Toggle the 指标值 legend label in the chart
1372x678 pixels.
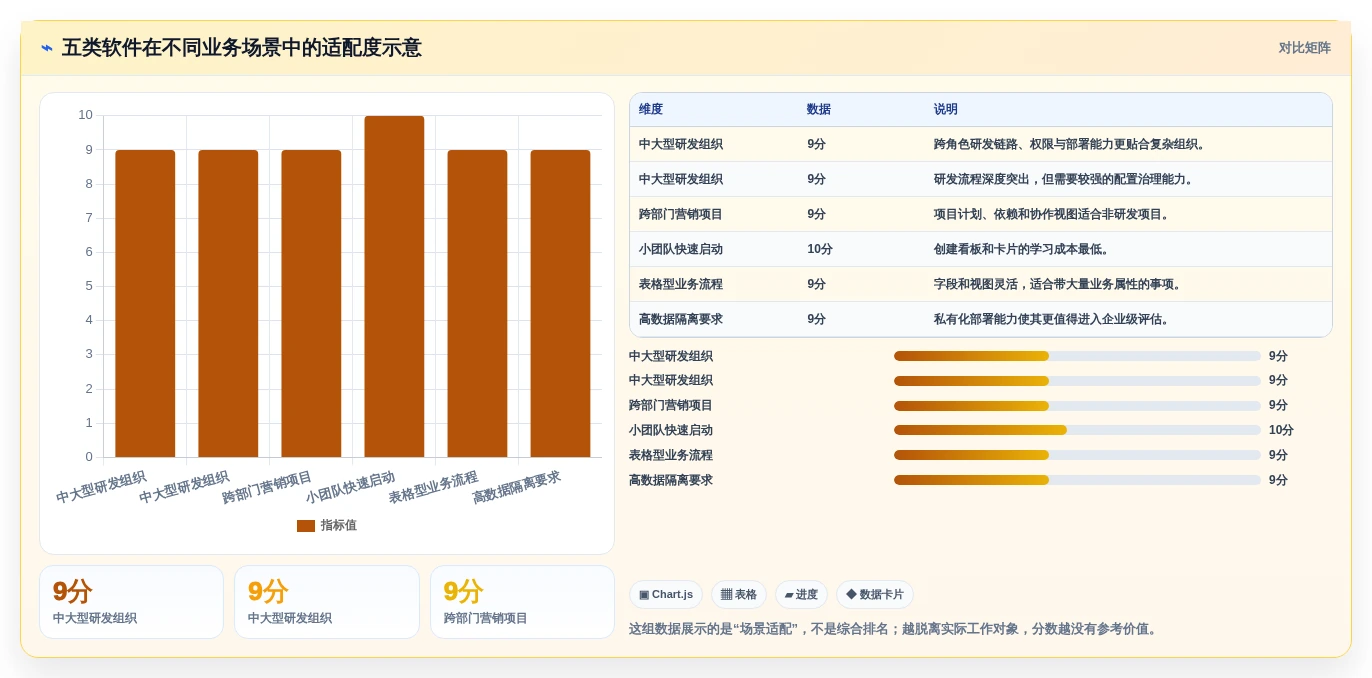coord(338,526)
